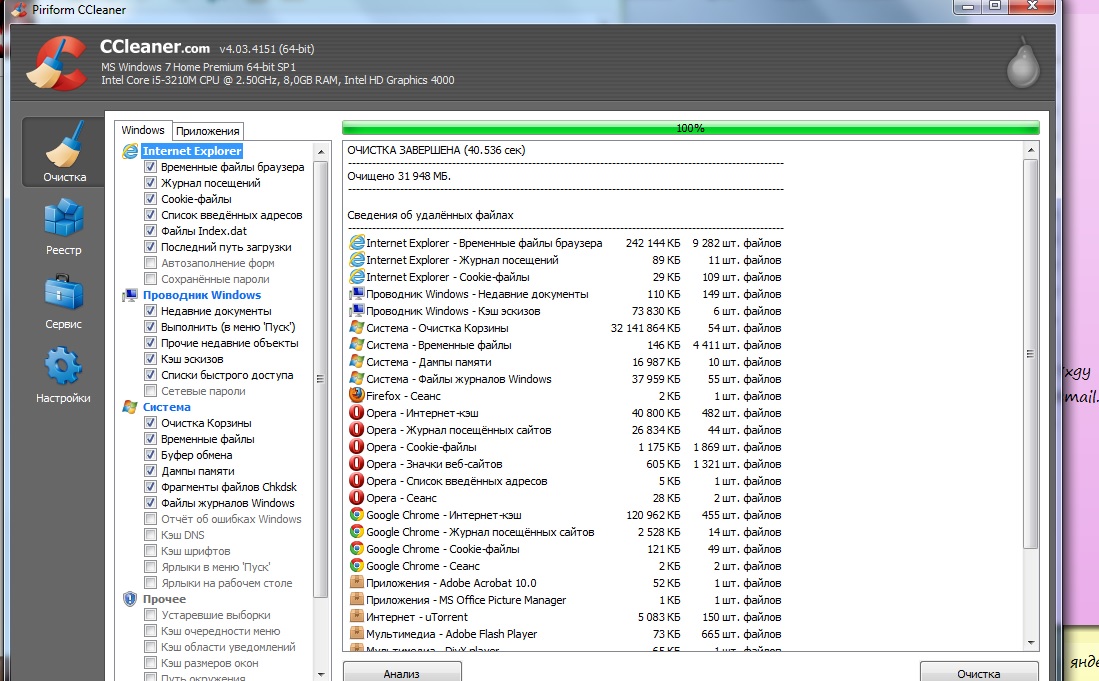Select Проводник Windows tree heading
This screenshot has width=1099, height=681.
pyautogui.click(x=202, y=295)
